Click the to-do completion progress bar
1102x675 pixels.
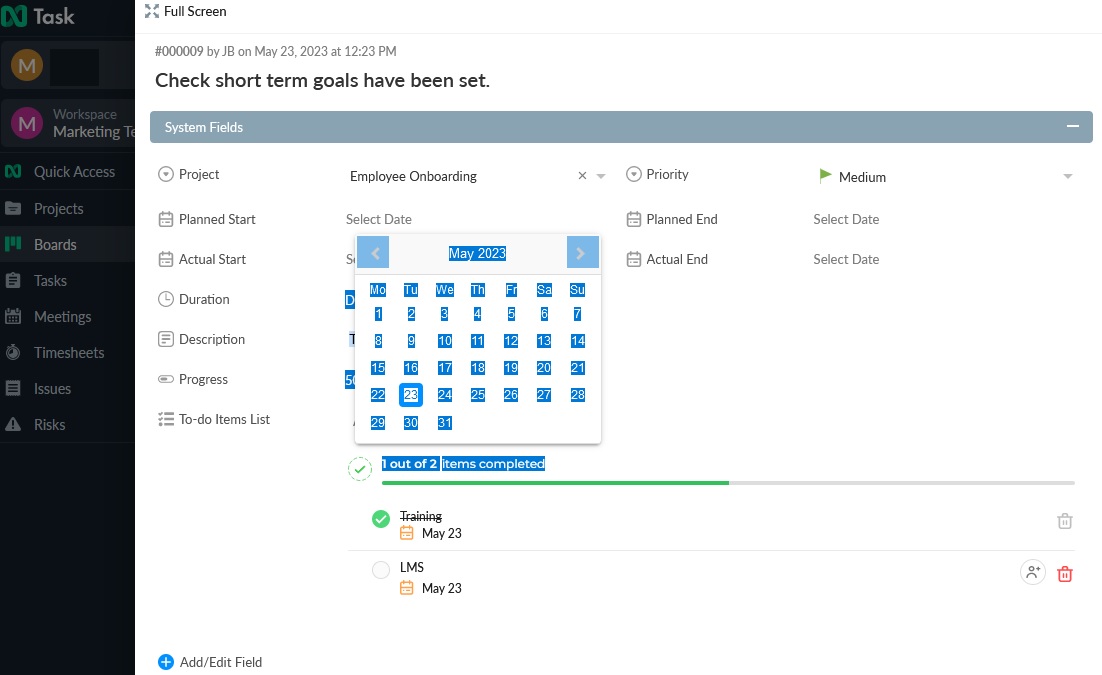728,483
